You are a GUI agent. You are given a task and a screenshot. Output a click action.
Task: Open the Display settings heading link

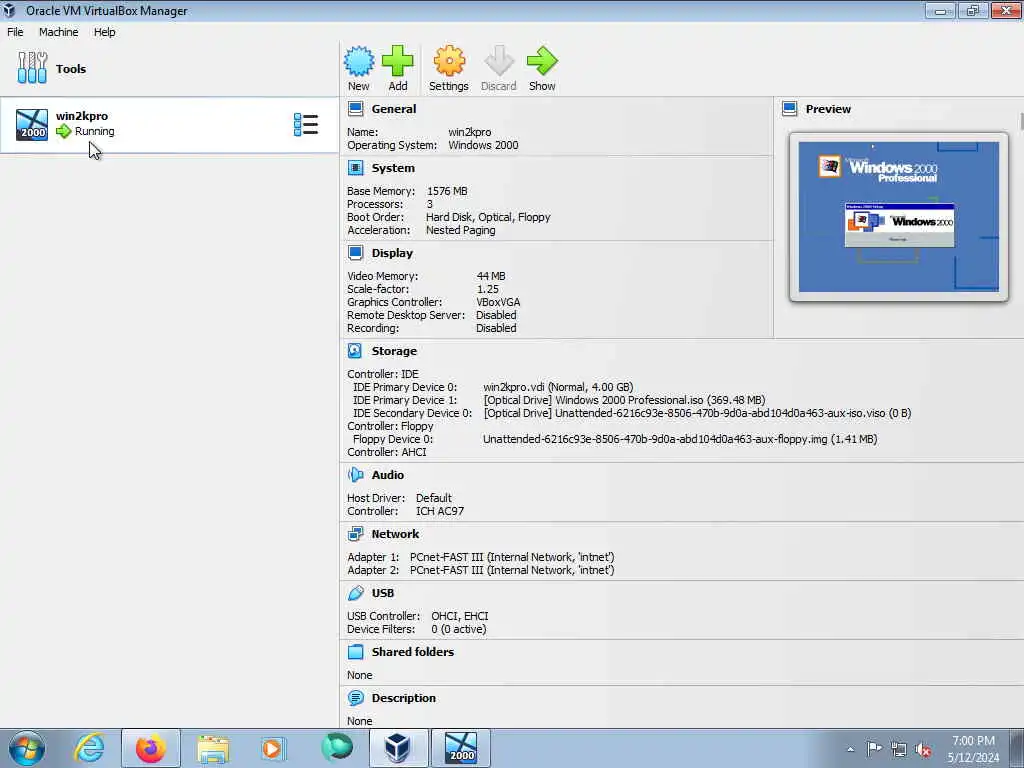tap(392, 253)
